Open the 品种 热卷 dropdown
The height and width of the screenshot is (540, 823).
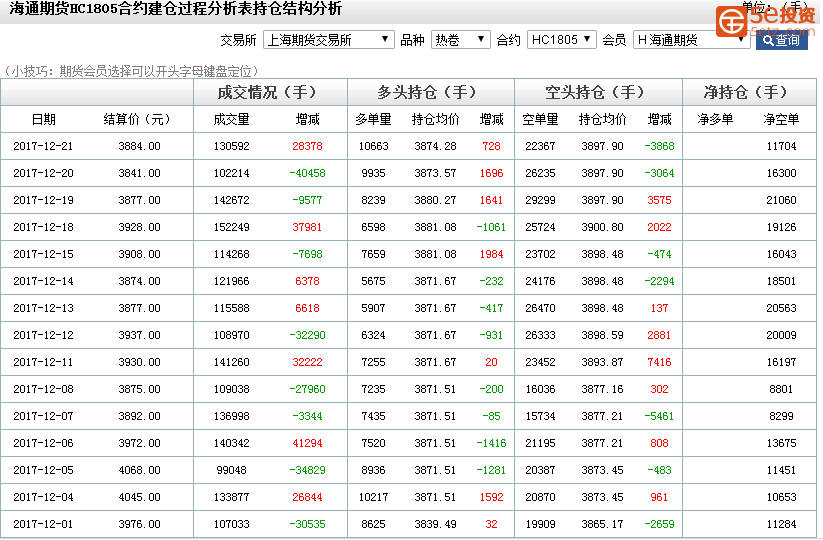[460, 40]
